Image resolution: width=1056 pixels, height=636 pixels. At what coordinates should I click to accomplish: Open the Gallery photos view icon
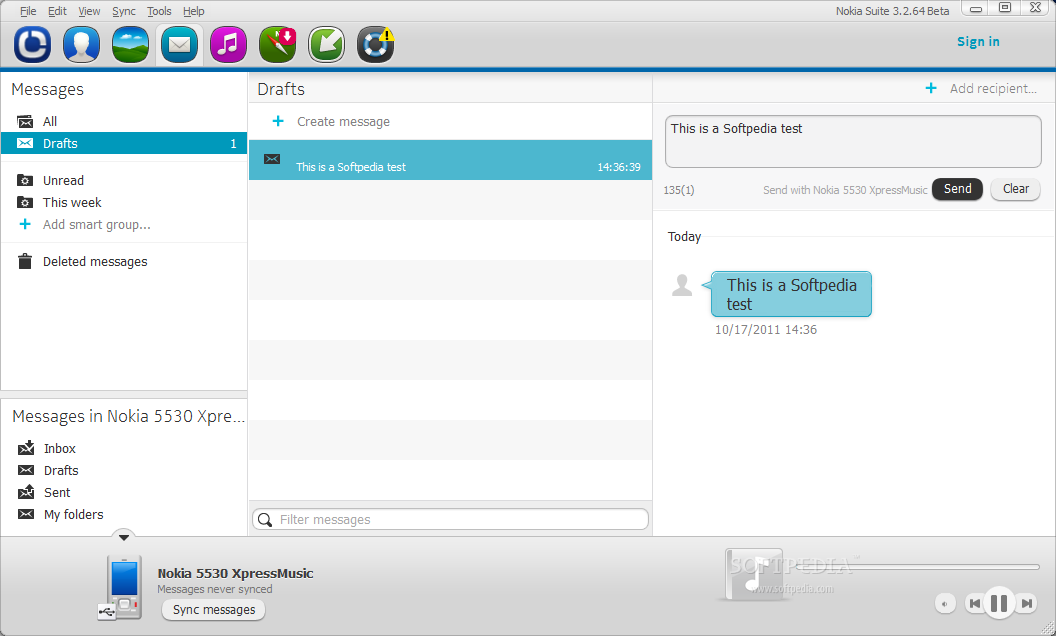130,44
